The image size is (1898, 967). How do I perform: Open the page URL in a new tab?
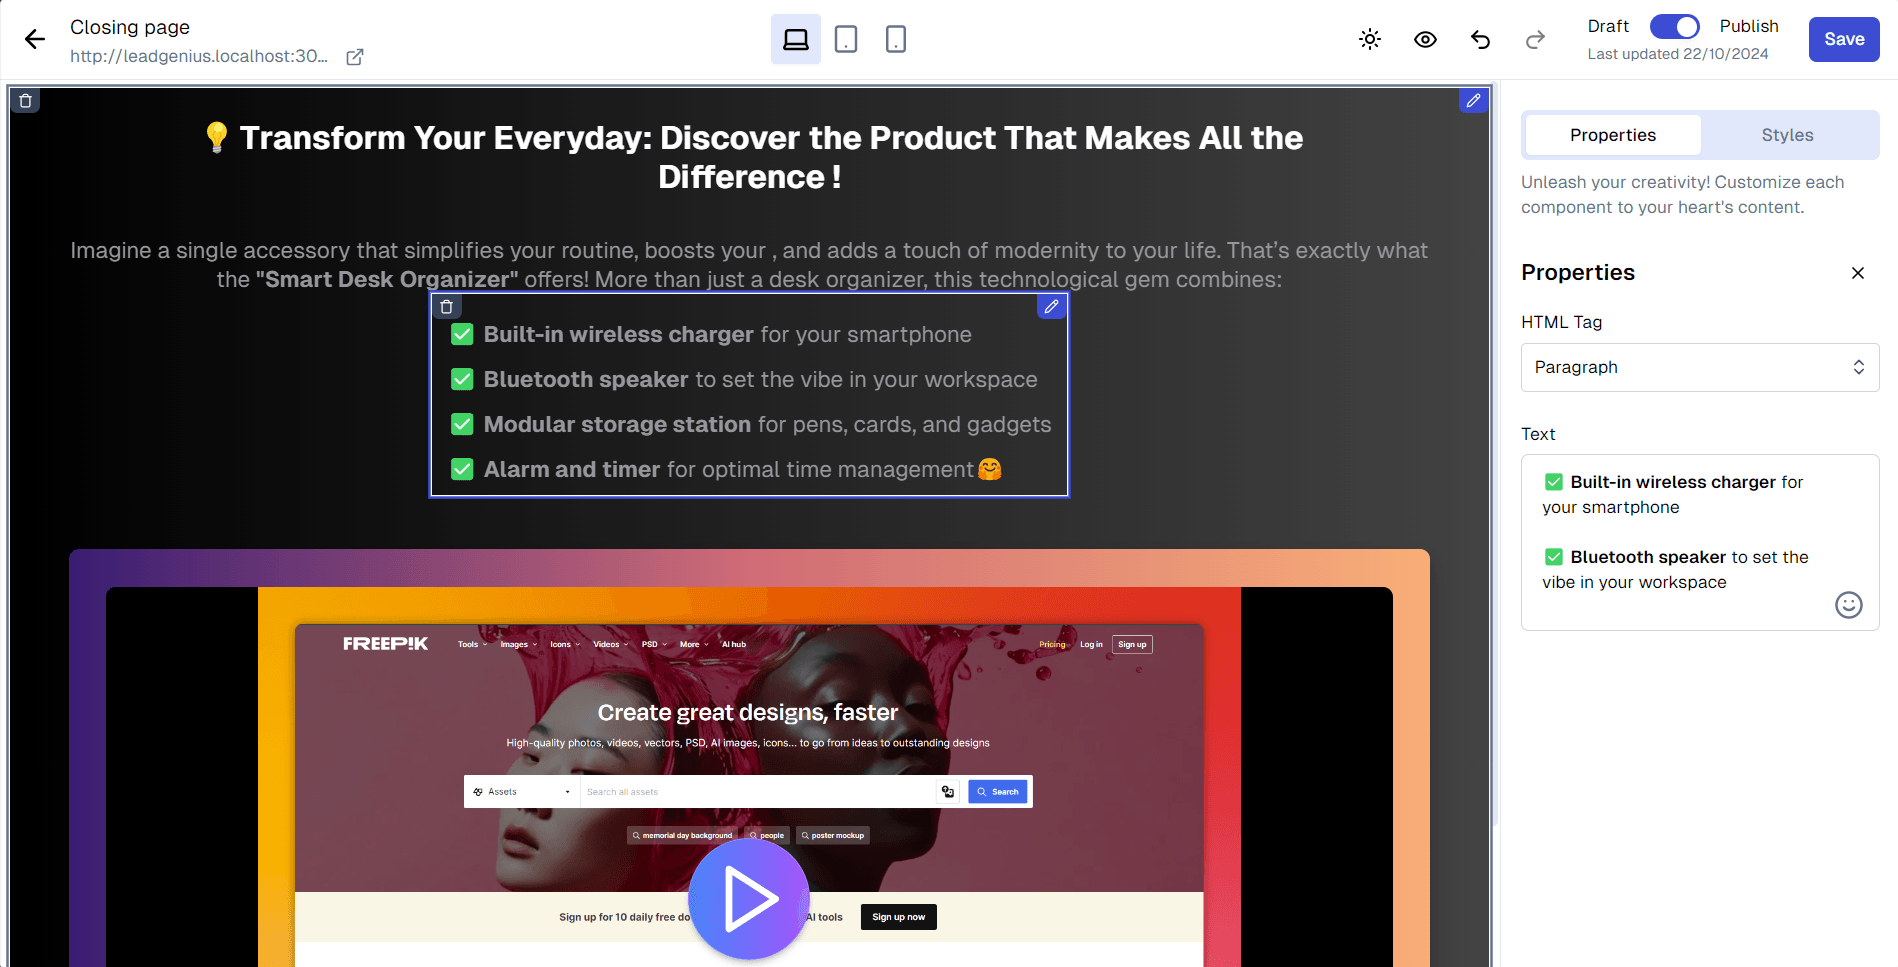coord(355,57)
